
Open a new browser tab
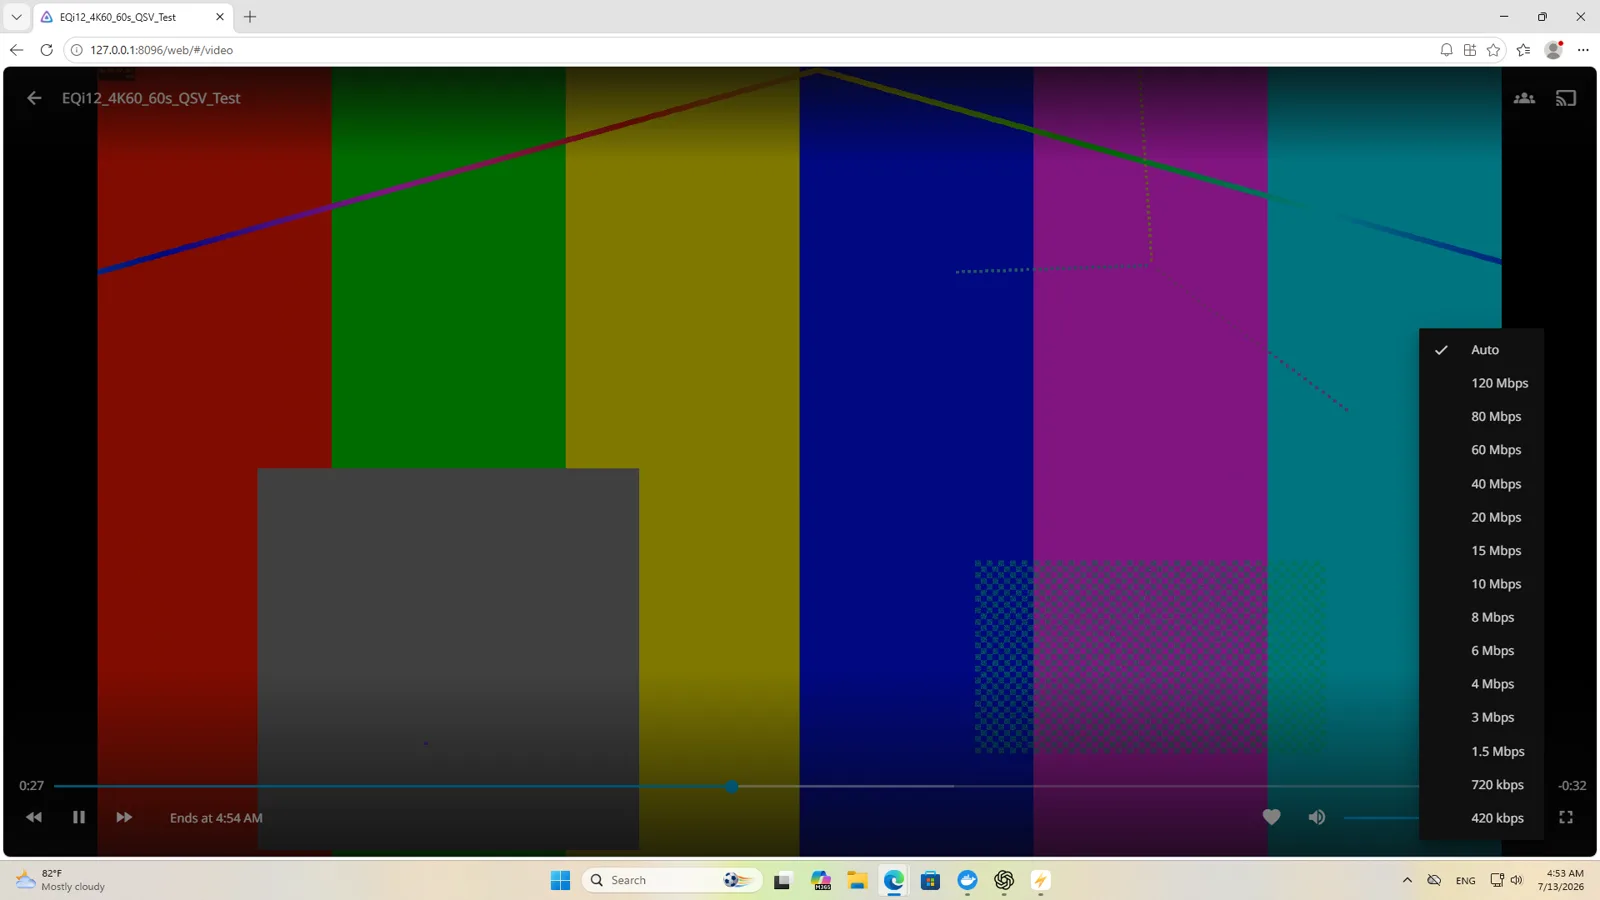250,17
